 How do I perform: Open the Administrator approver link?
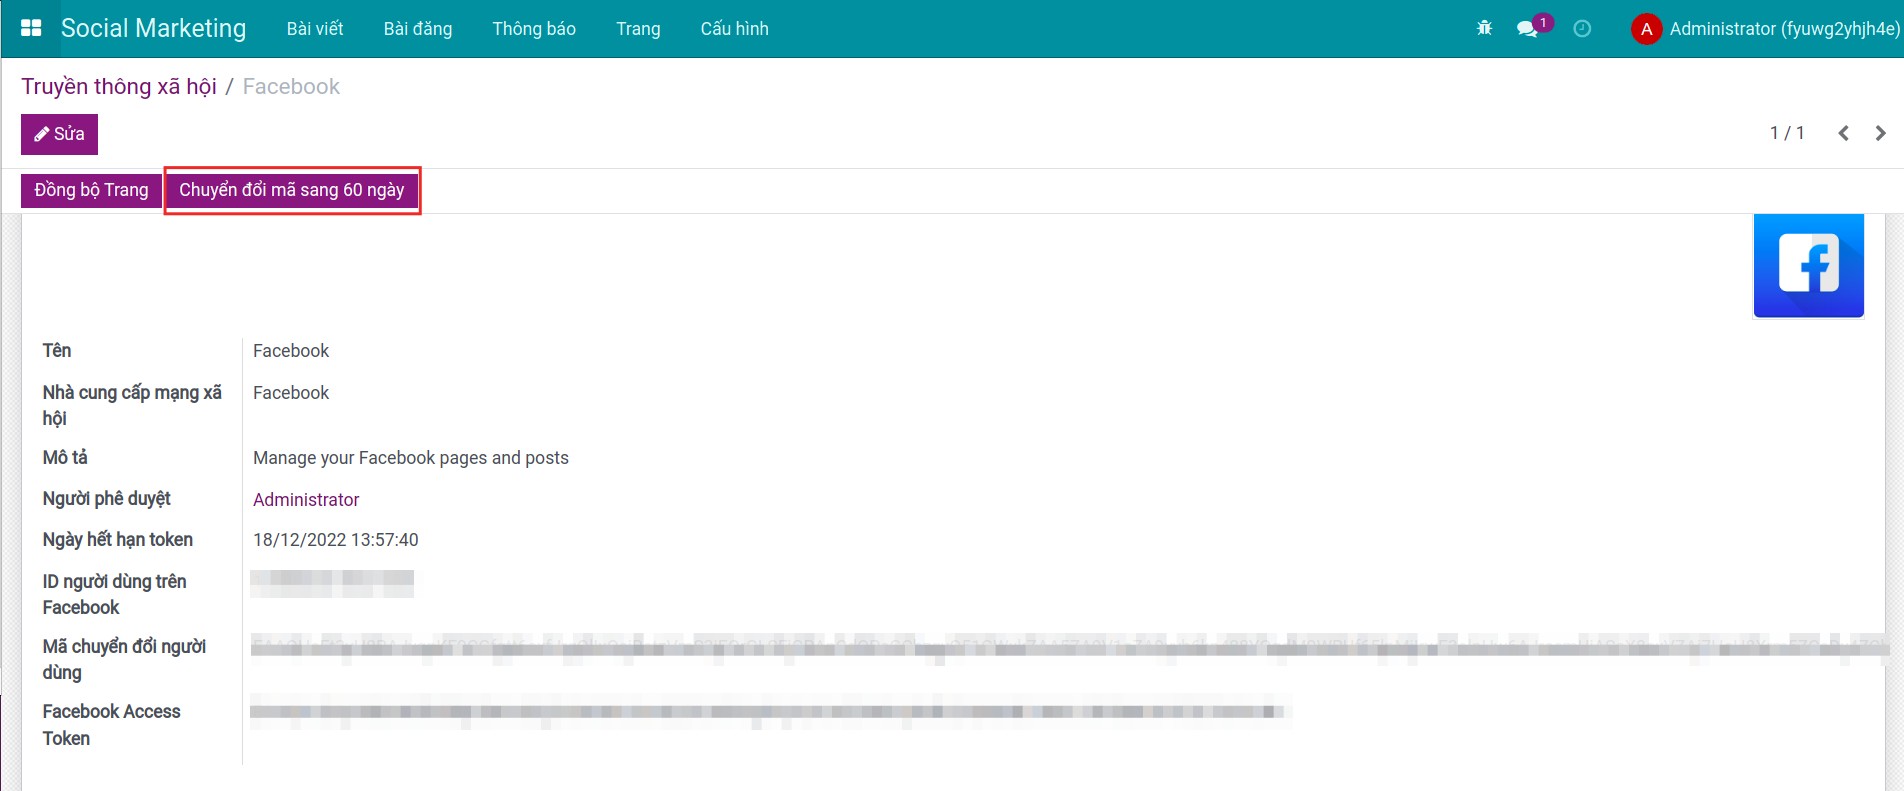click(305, 499)
